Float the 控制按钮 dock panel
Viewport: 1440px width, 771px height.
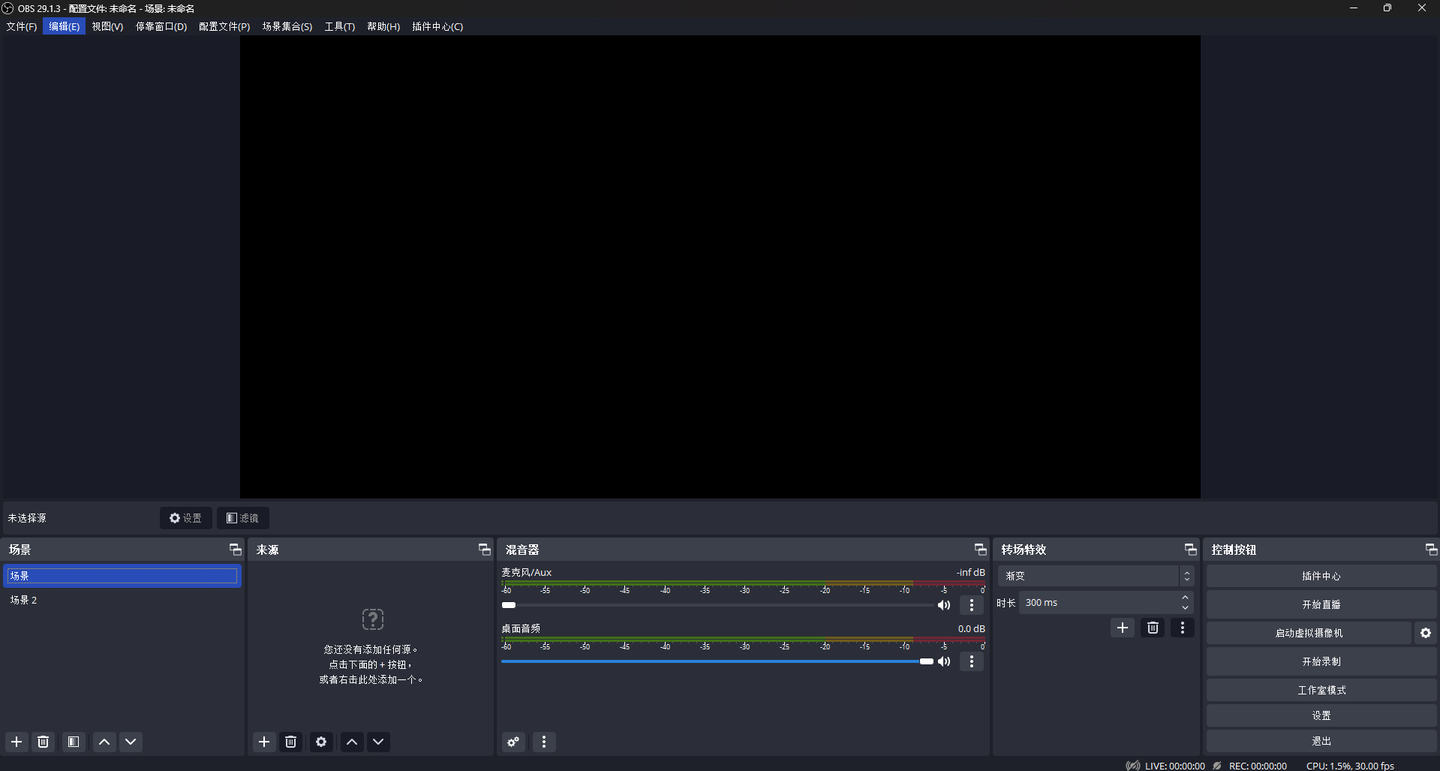click(x=1431, y=549)
